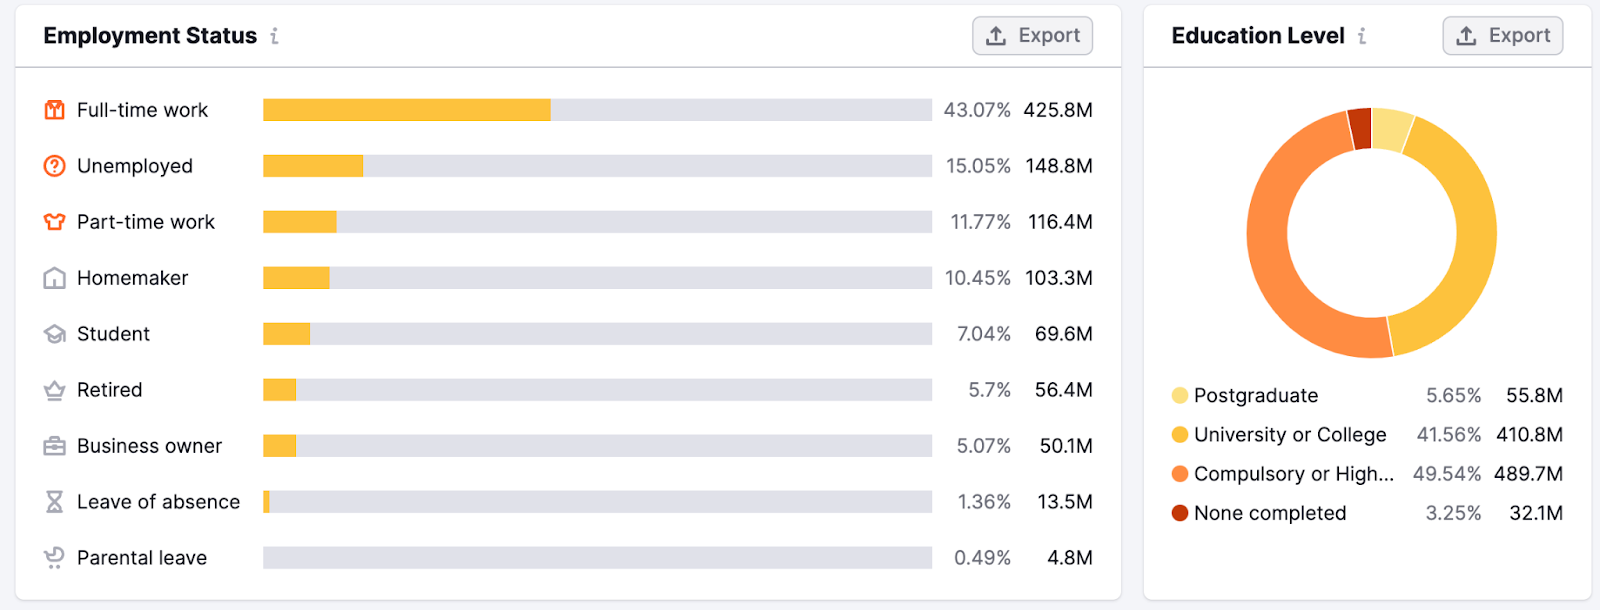Export the Education Level data
The width and height of the screenshot is (1600, 610).
[x=1502, y=36]
